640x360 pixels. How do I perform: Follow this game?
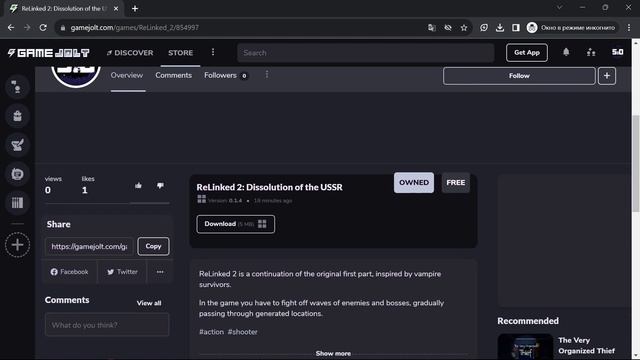click(x=519, y=76)
